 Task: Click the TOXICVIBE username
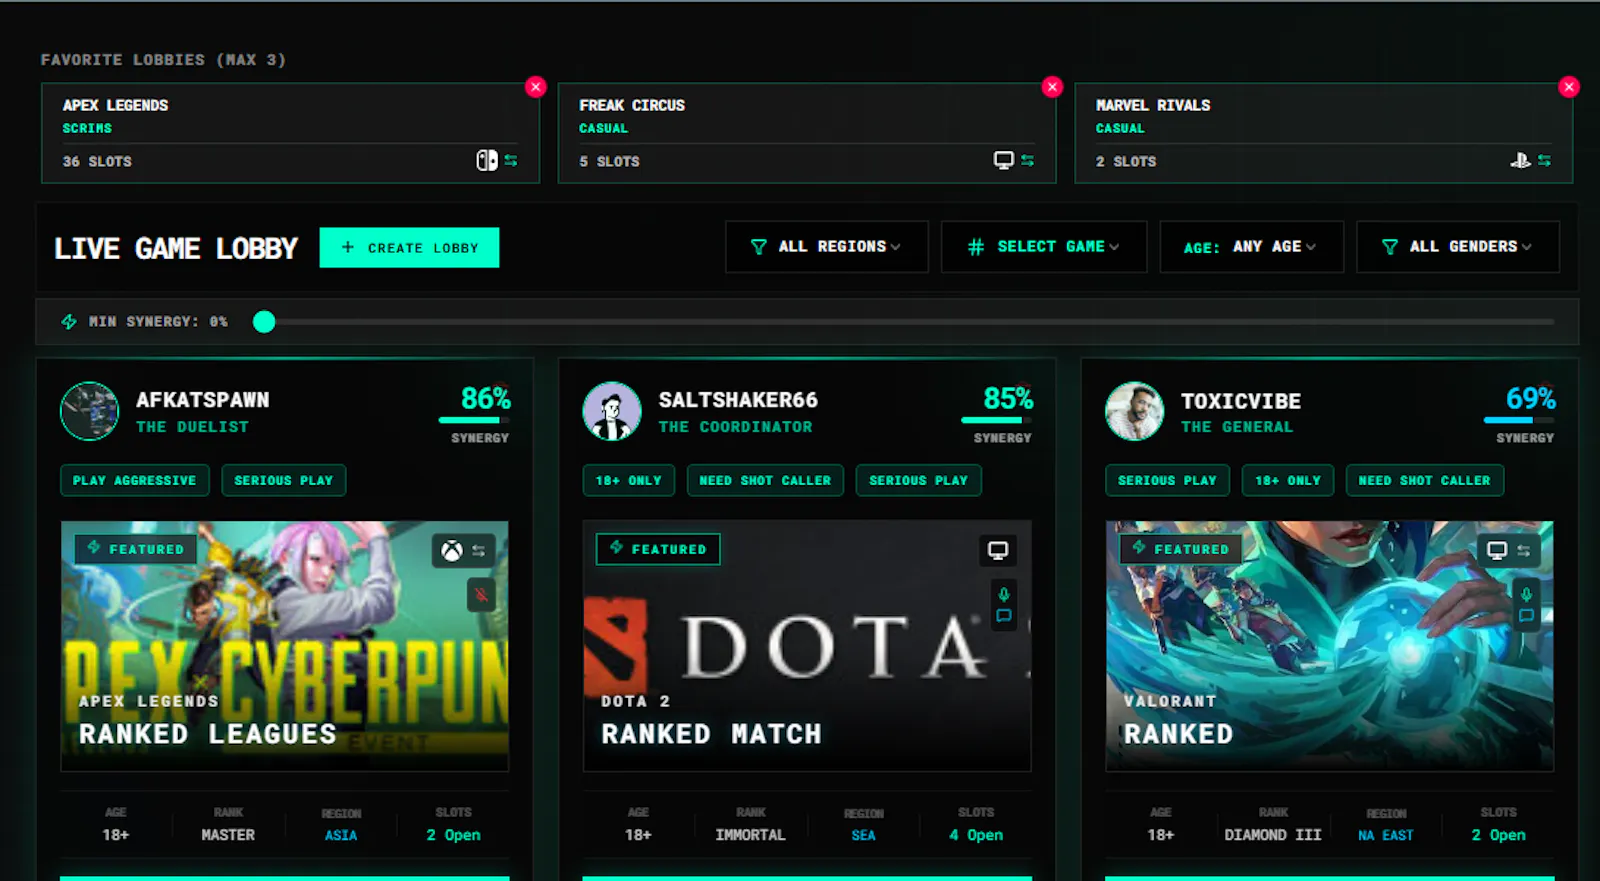[x=1241, y=401]
